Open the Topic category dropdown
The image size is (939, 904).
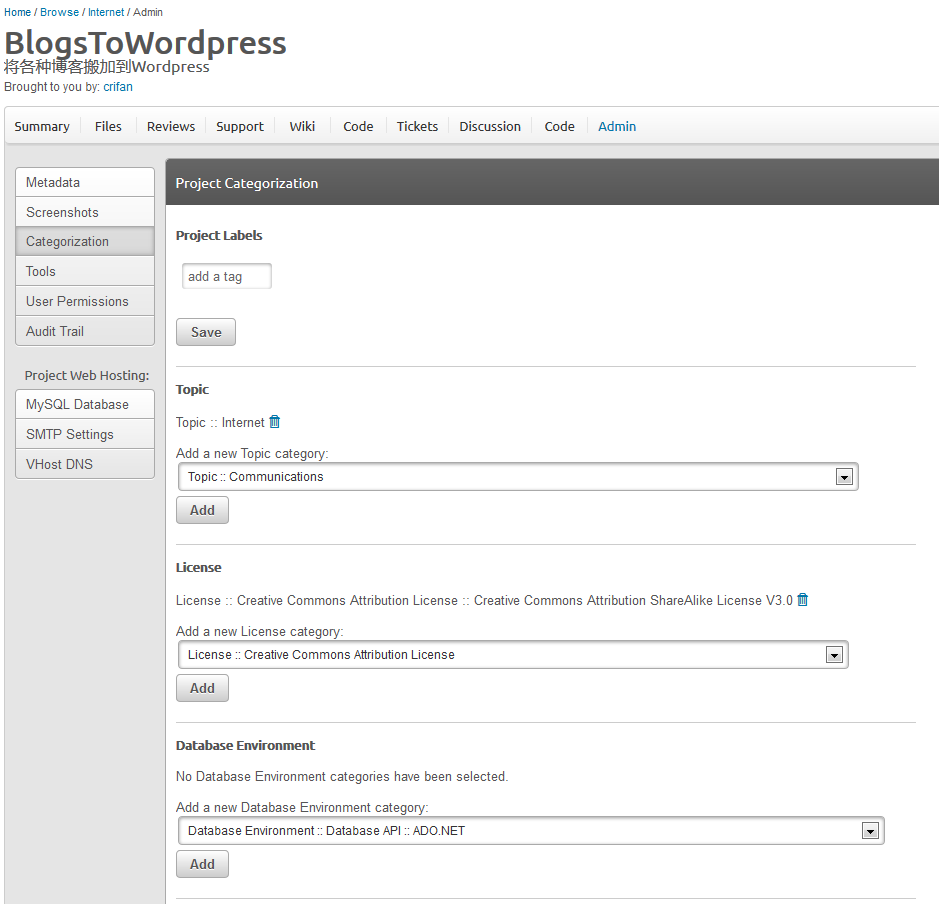pos(518,477)
